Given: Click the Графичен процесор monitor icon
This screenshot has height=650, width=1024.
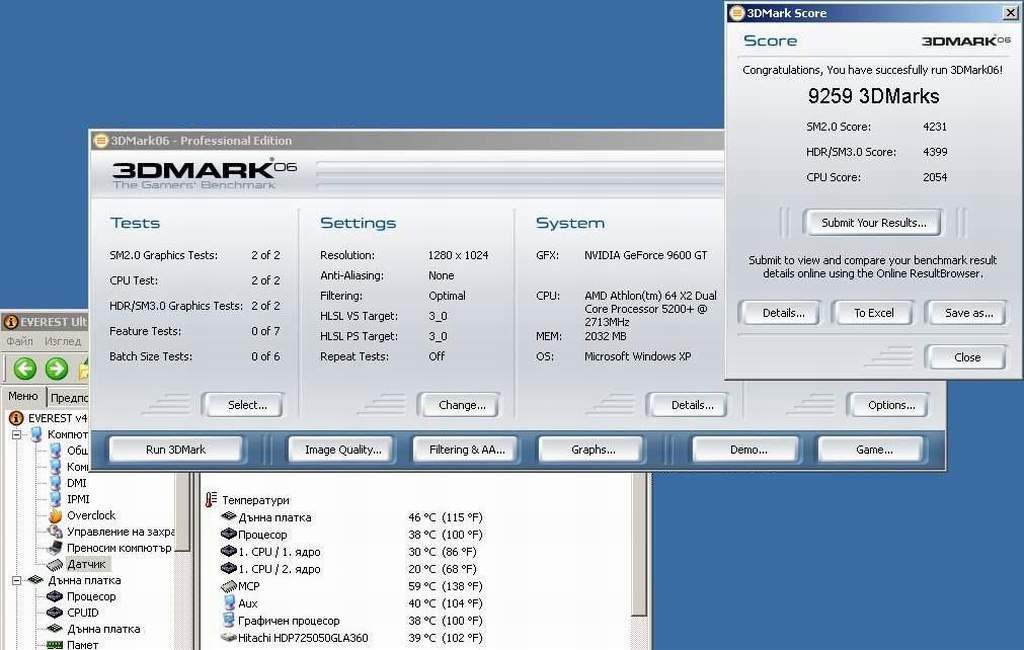Looking at the screenshot, I should click(x=229, y=620).
